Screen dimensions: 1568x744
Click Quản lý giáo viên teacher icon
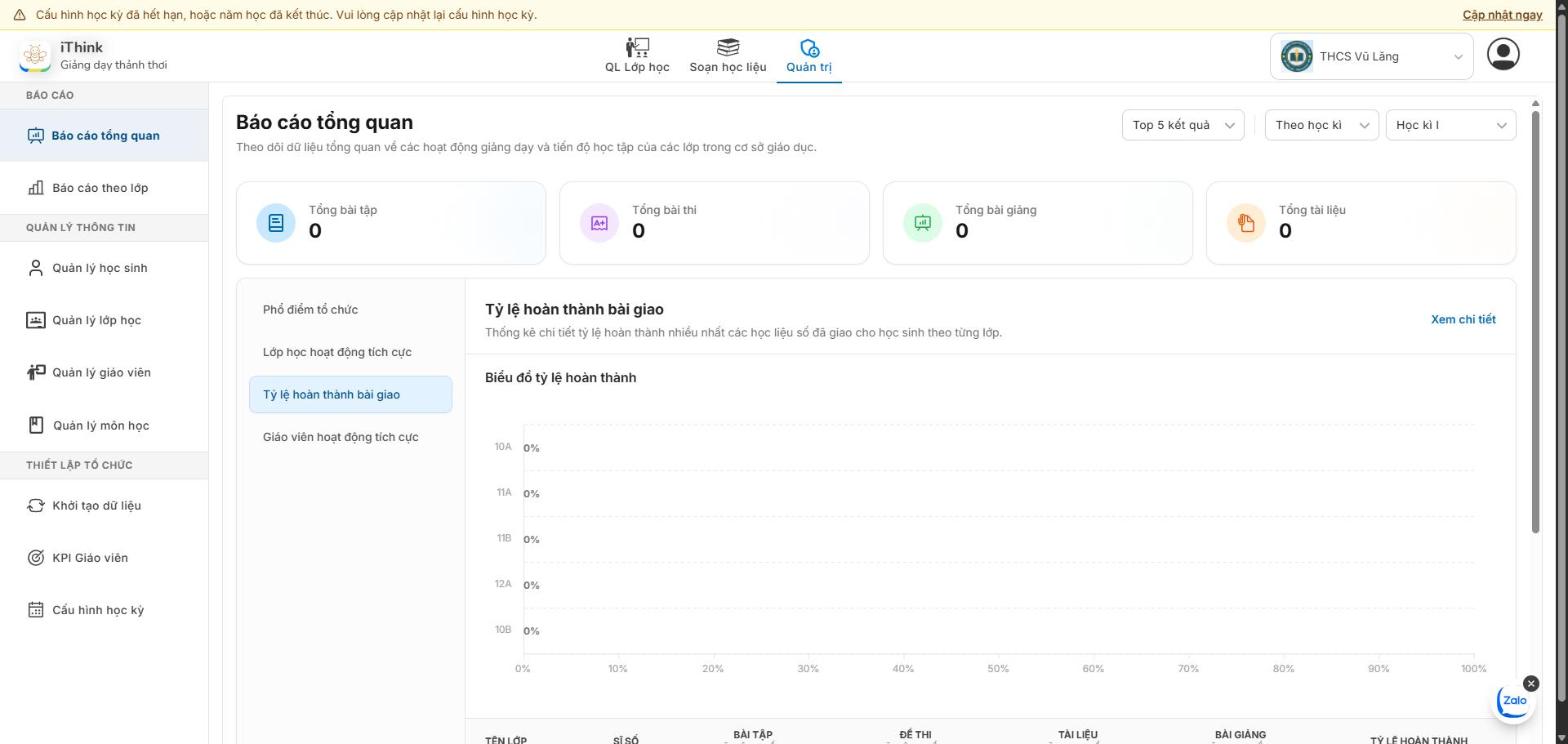point(36,372)
